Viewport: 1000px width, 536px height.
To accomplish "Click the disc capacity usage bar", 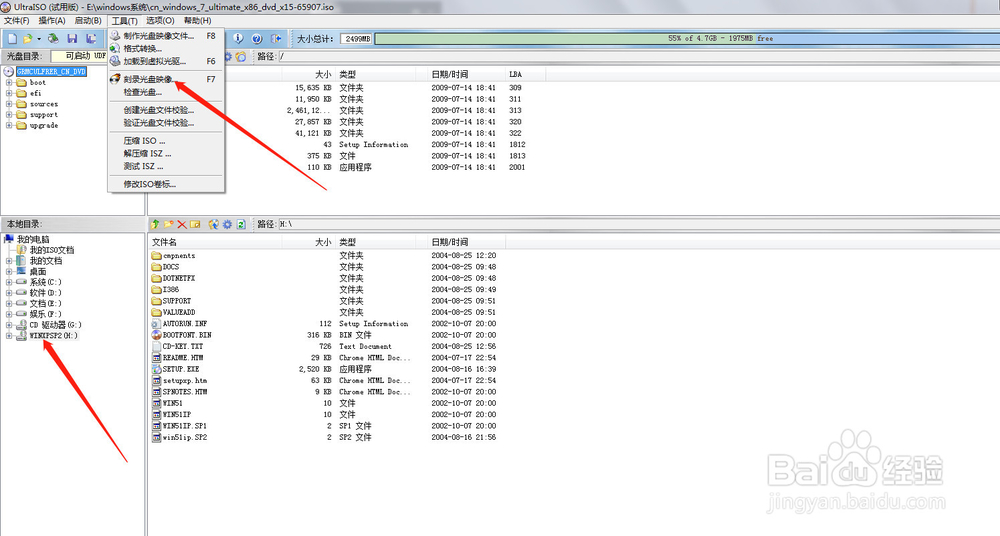I will point(687,39).
